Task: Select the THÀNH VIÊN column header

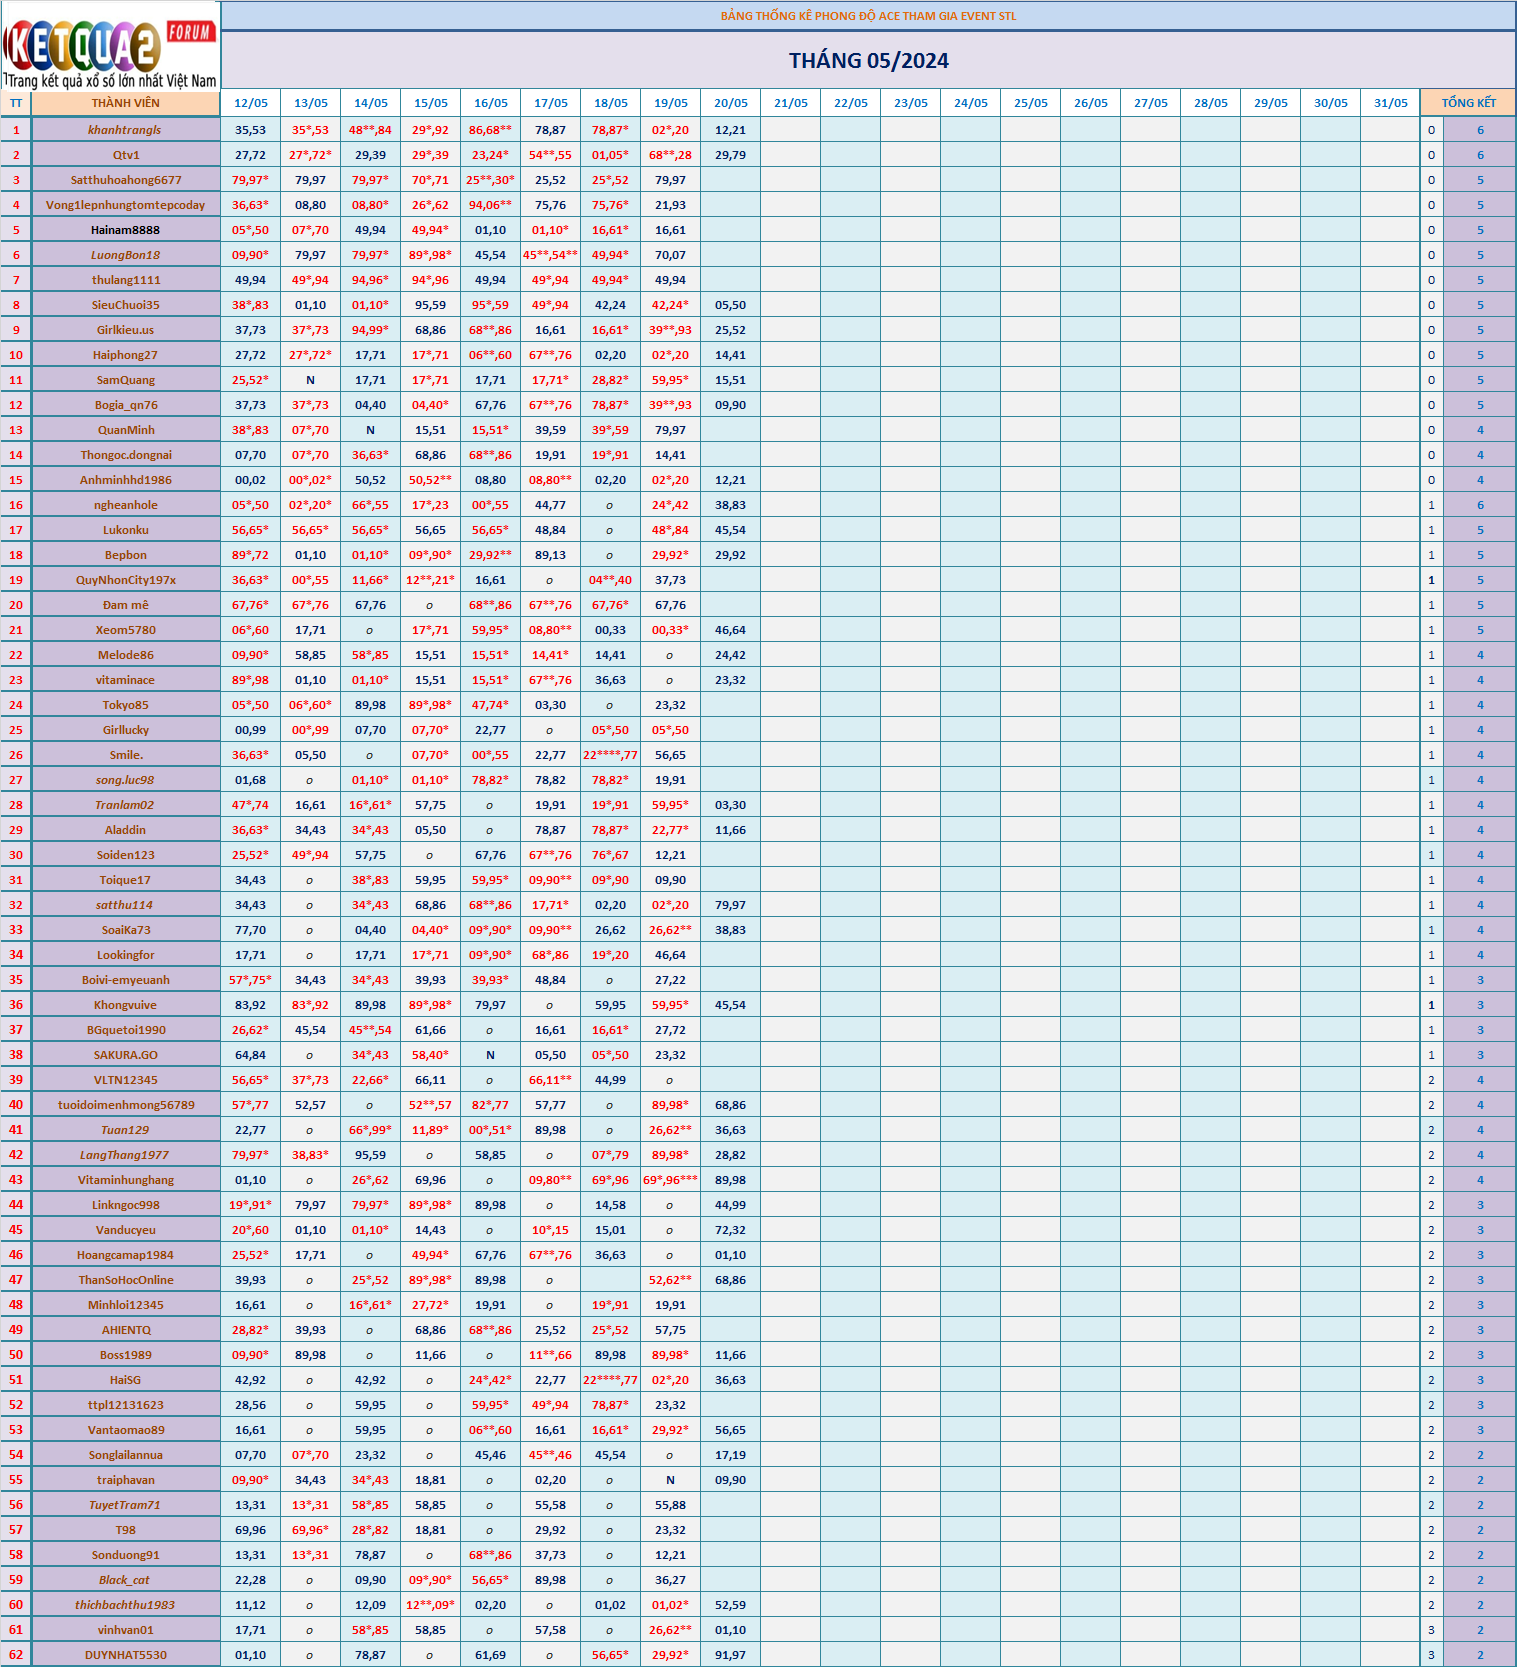Action: pyautogui.click(x=126, y=103)
